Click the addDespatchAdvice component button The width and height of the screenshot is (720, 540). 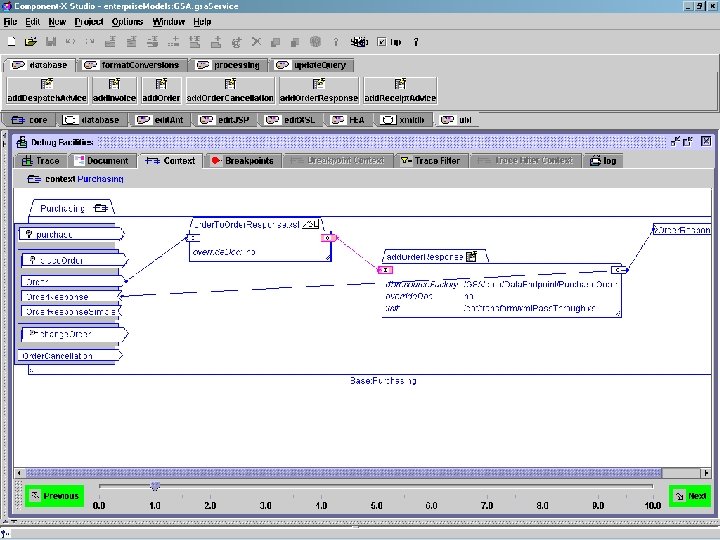[47, 90]
